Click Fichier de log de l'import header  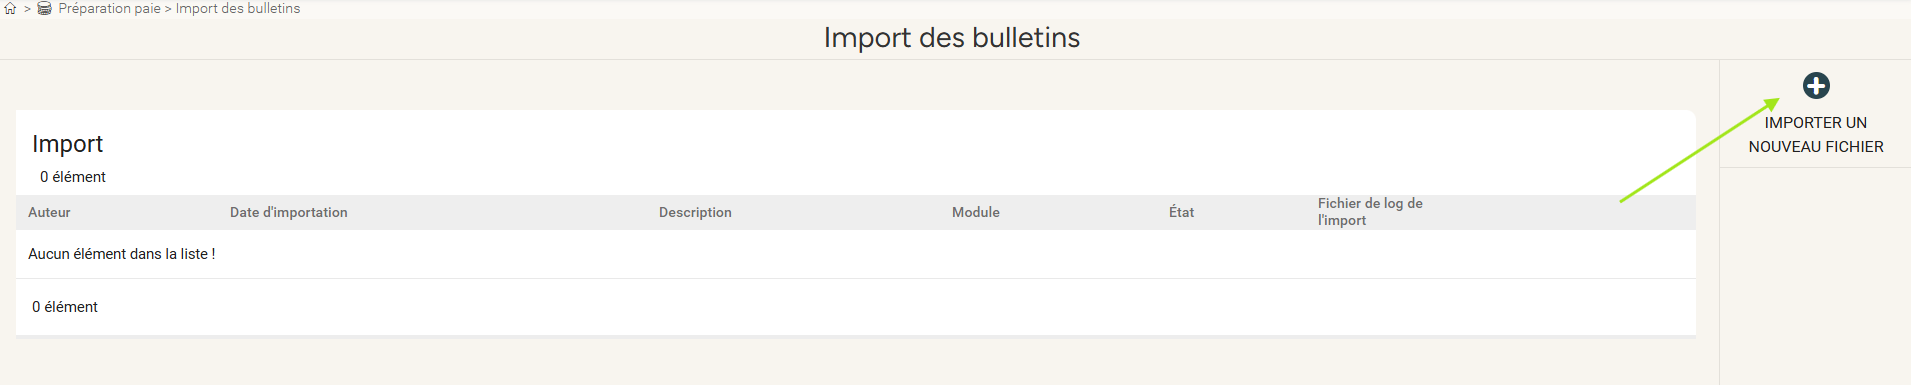1370,212
